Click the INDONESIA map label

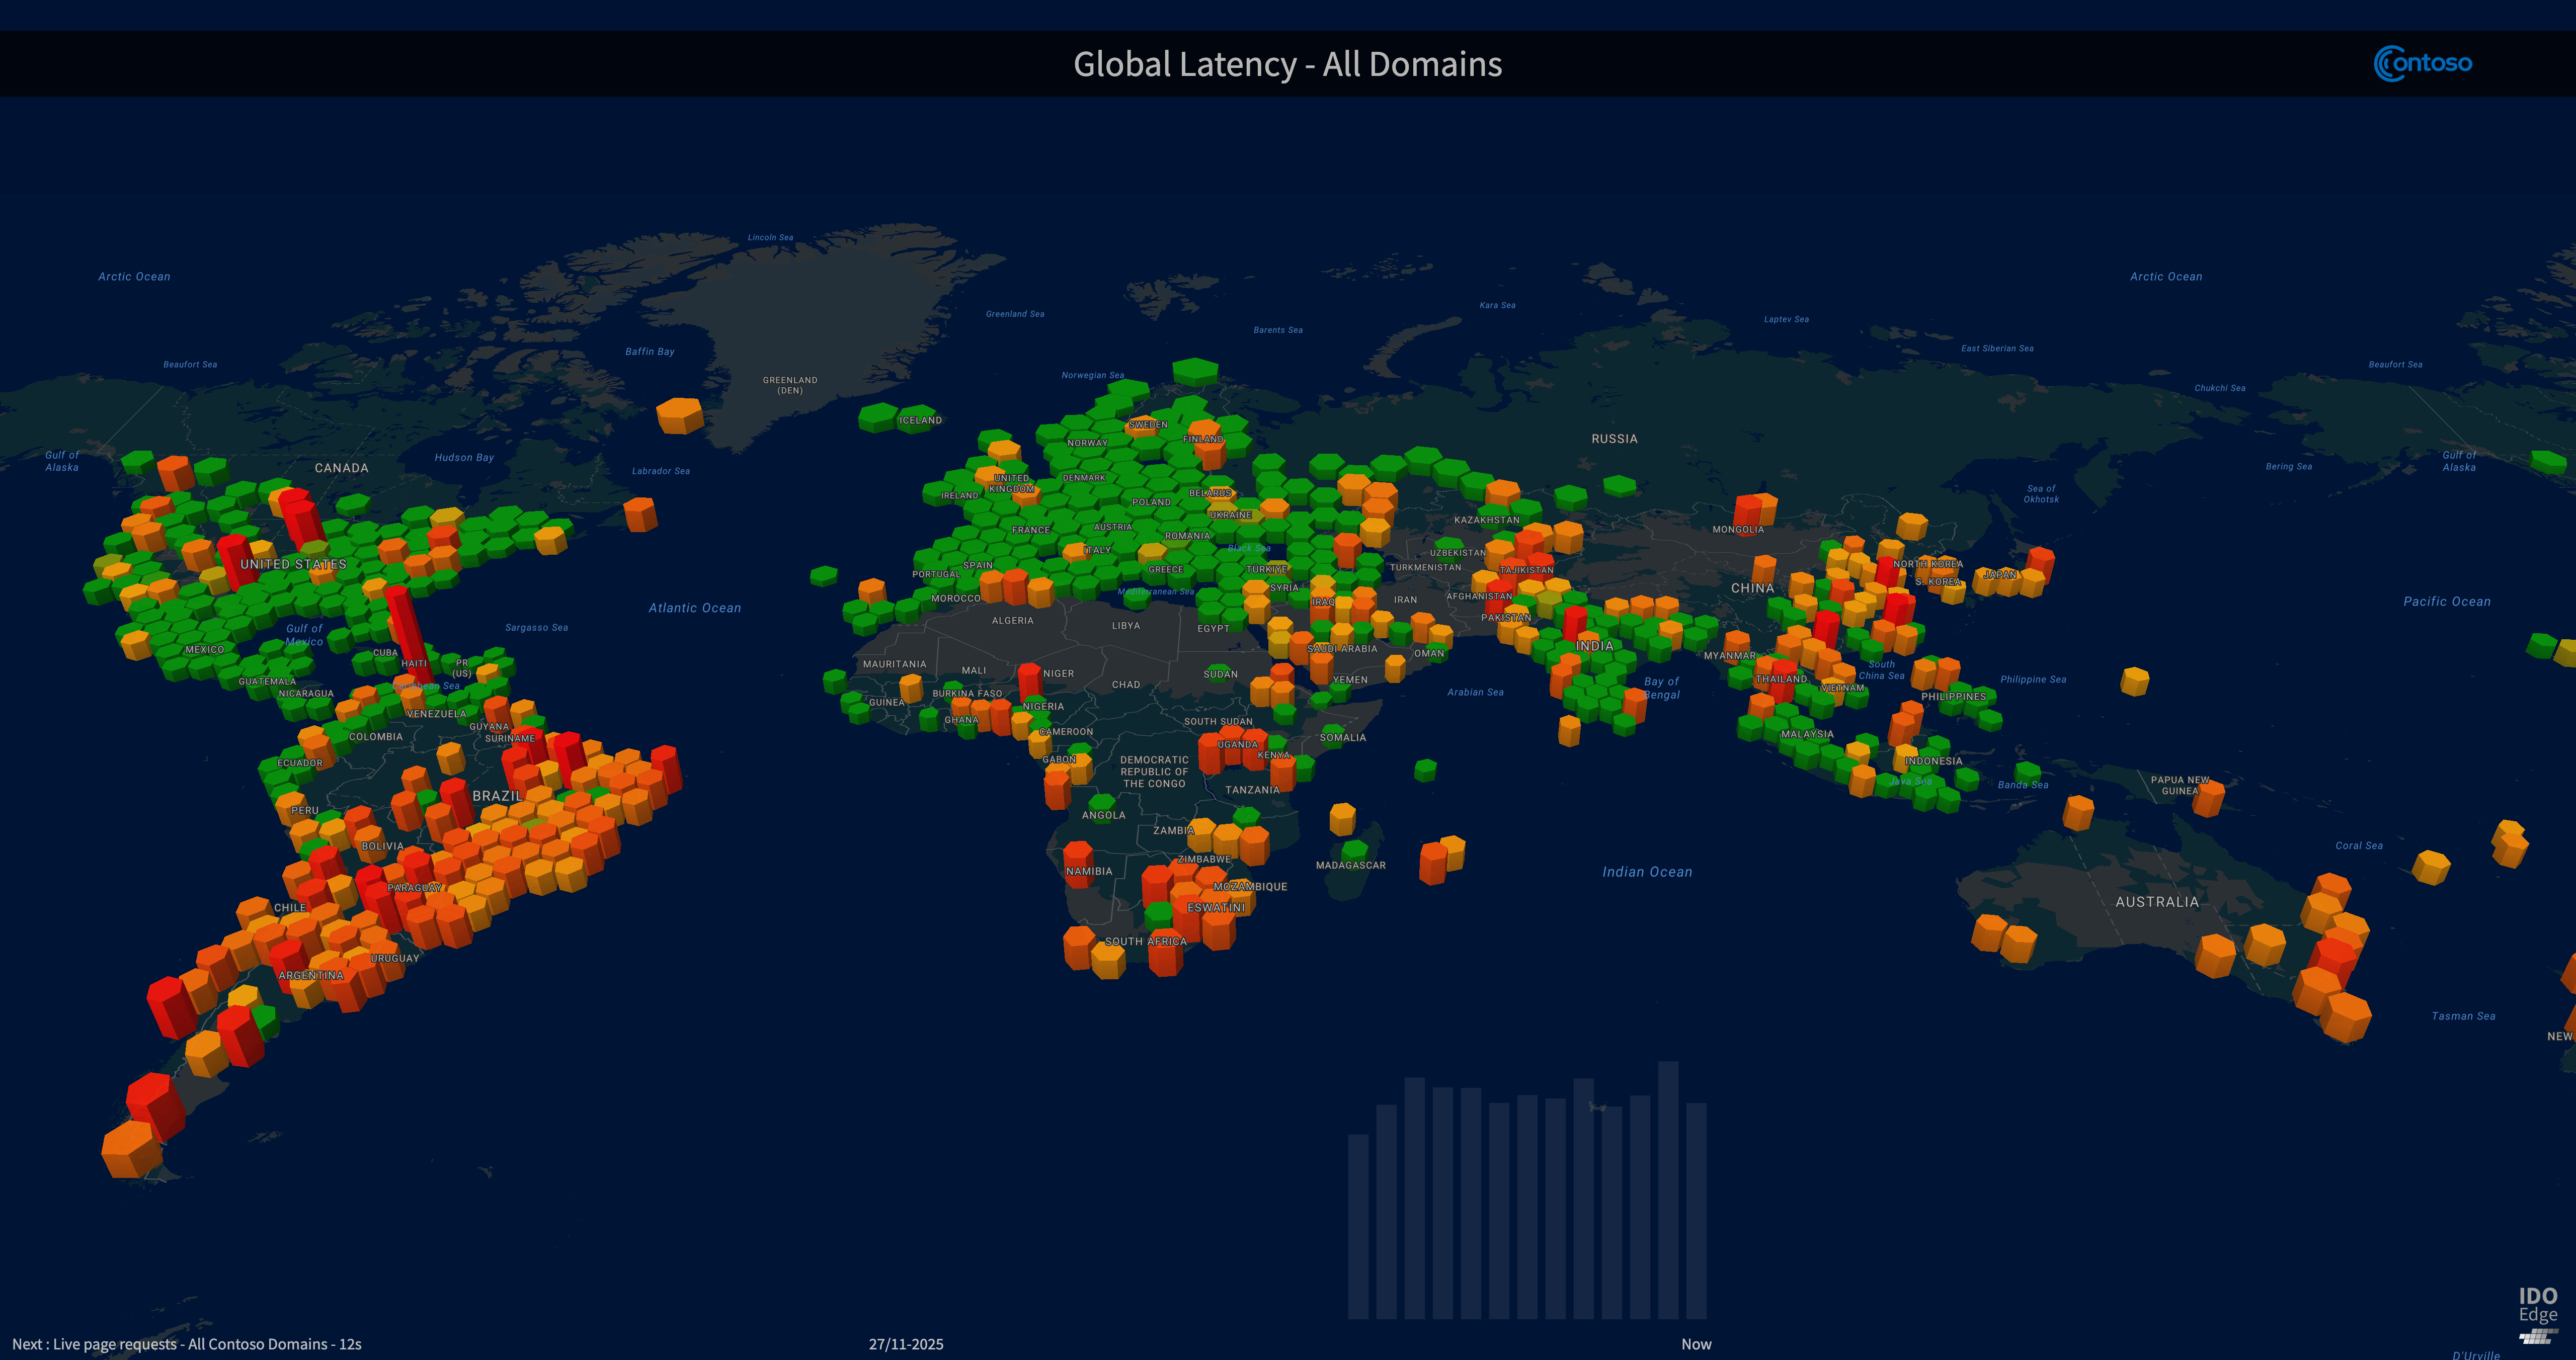coord(1934,761)
